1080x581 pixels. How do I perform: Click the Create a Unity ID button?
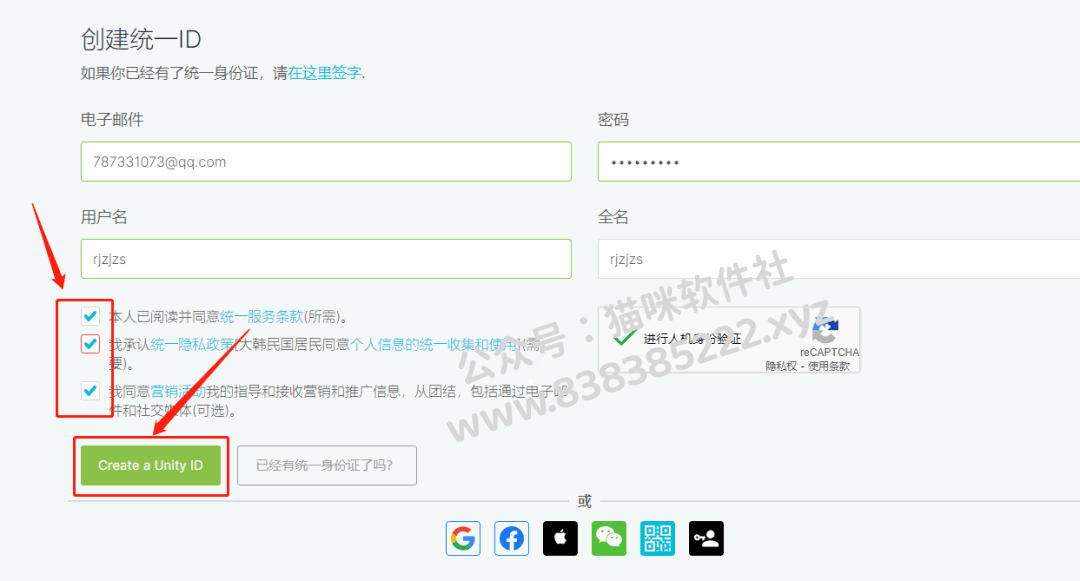click(x=151, y=465)
